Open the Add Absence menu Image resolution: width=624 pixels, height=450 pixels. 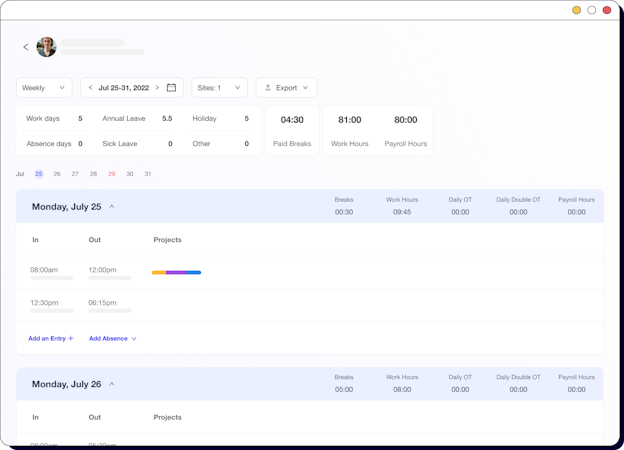pos(113,339)
